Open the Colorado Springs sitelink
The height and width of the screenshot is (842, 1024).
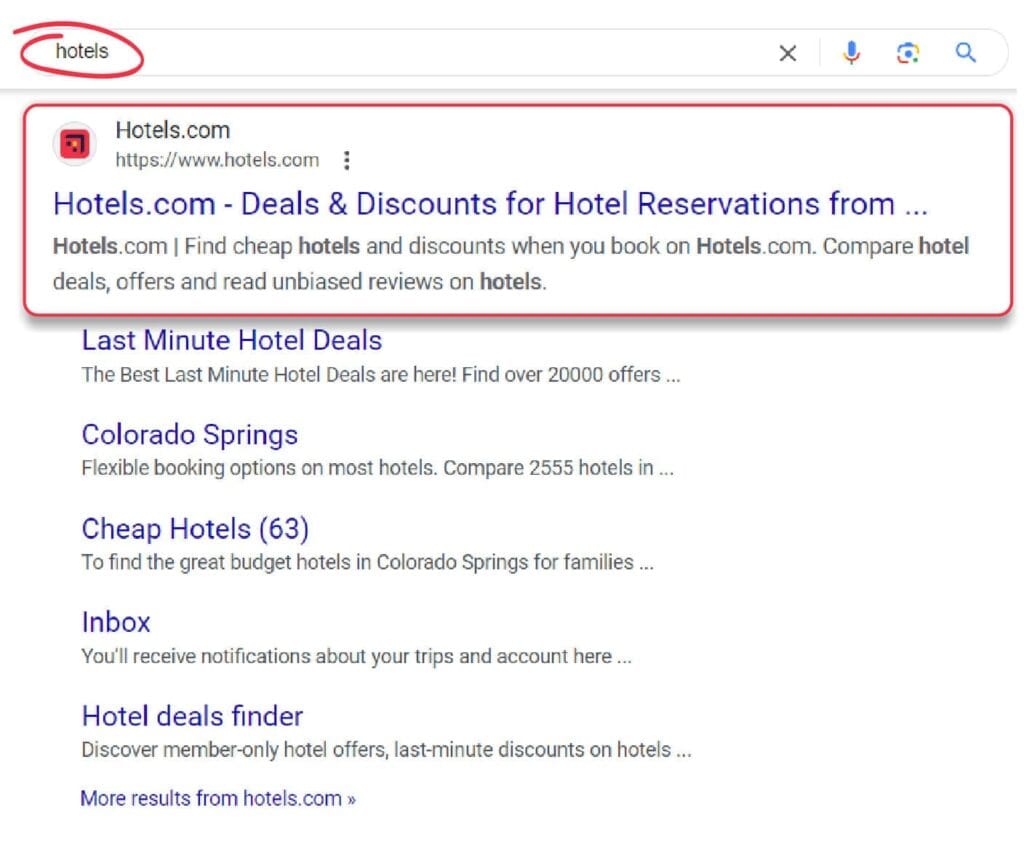point(189,435)
